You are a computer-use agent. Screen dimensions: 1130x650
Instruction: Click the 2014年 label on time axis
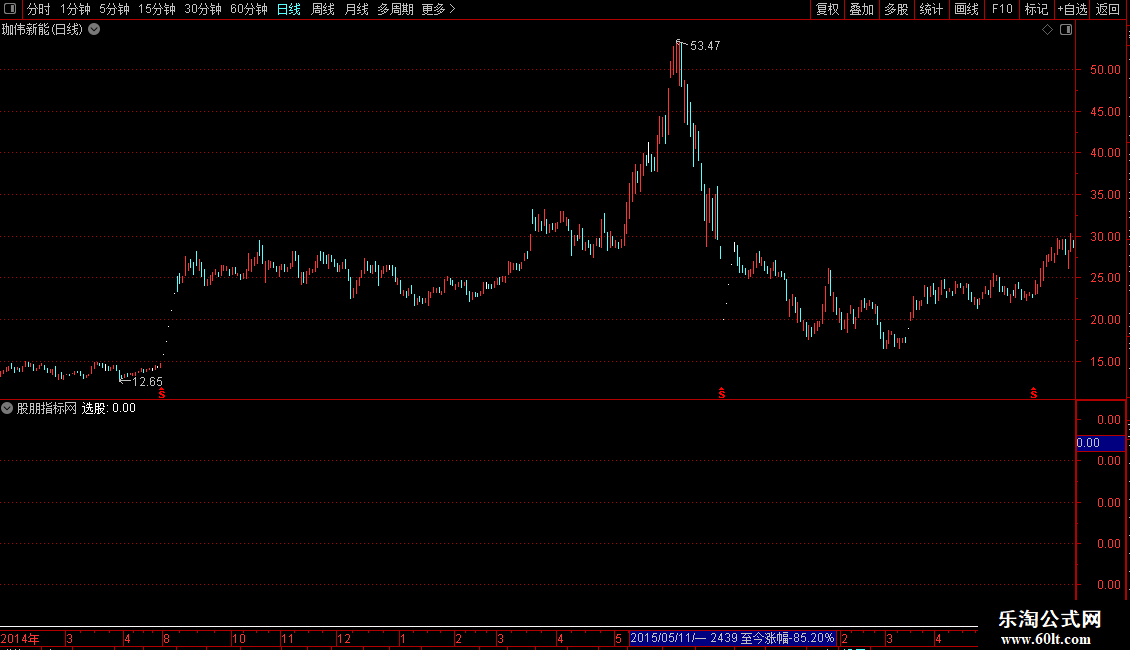(20, 638)
